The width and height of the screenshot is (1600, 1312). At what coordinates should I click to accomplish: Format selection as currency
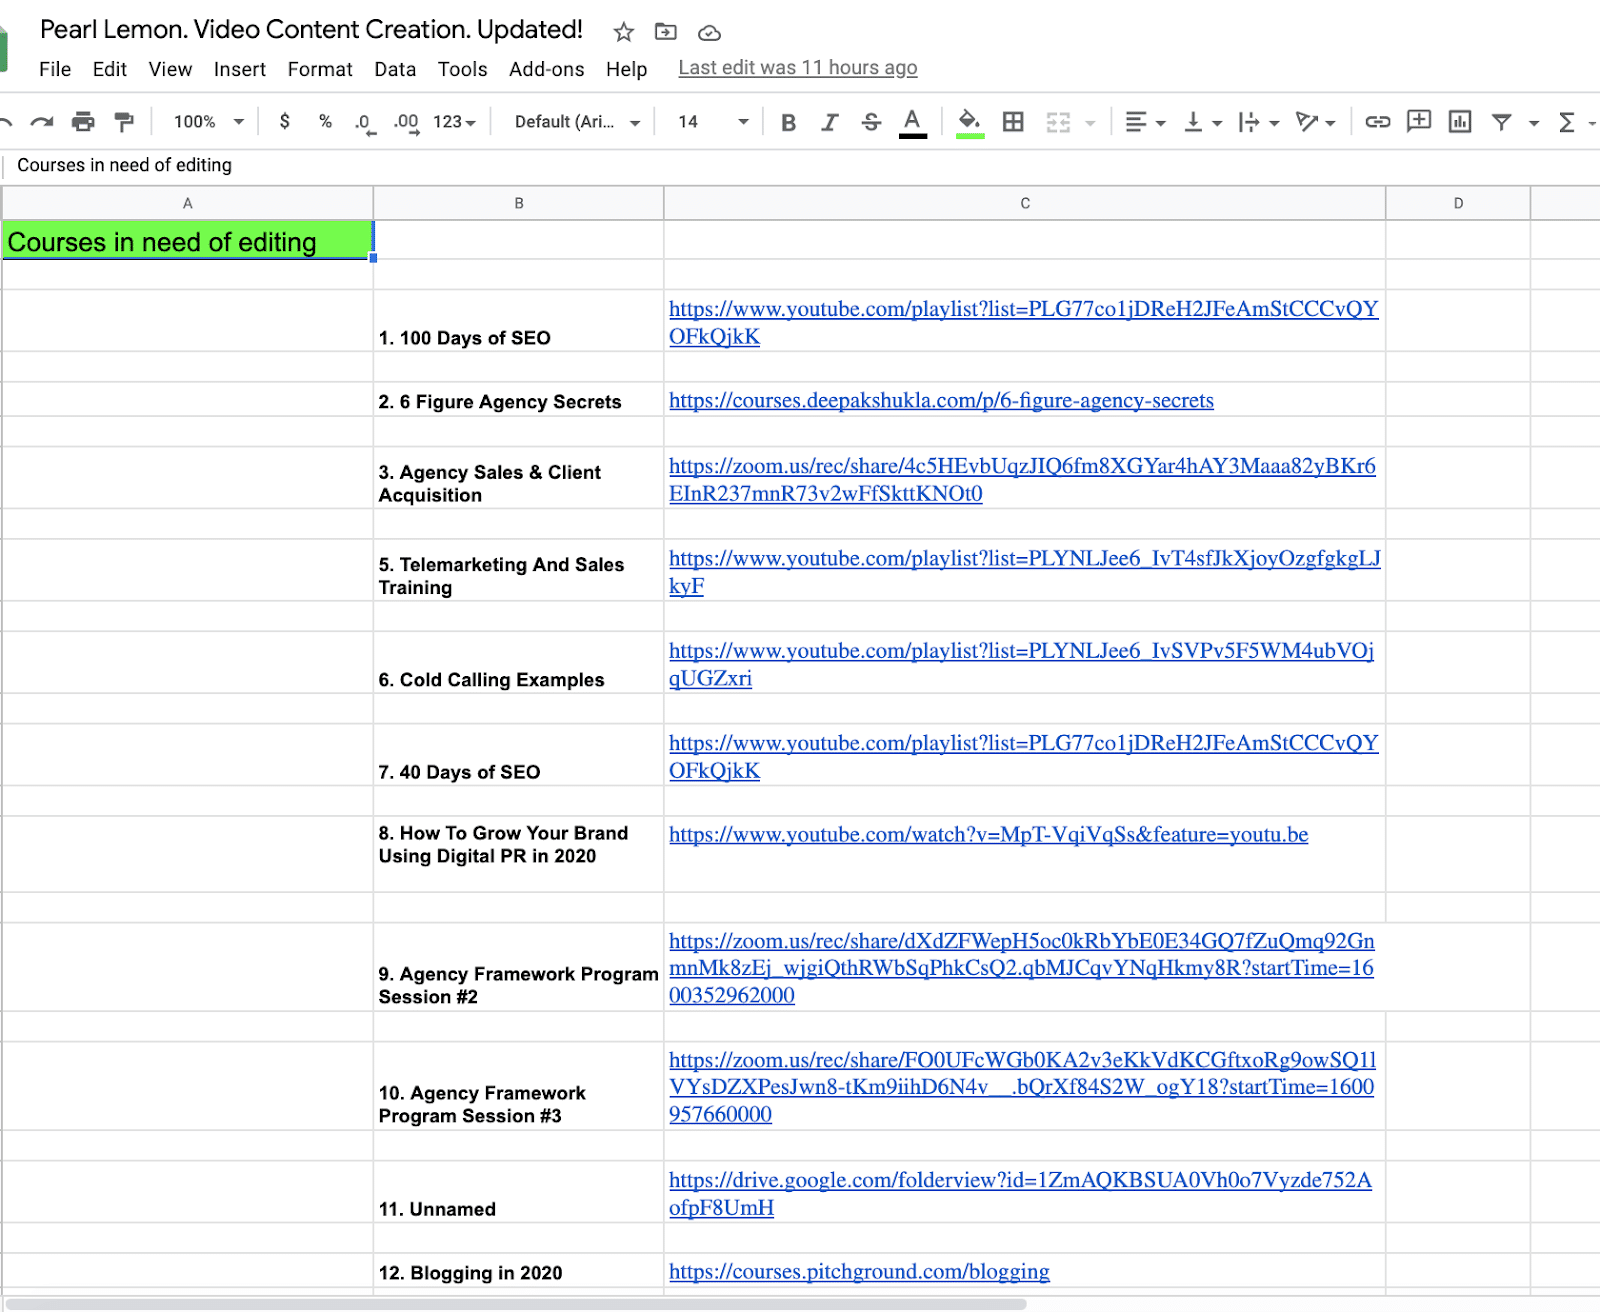[285, 122]
